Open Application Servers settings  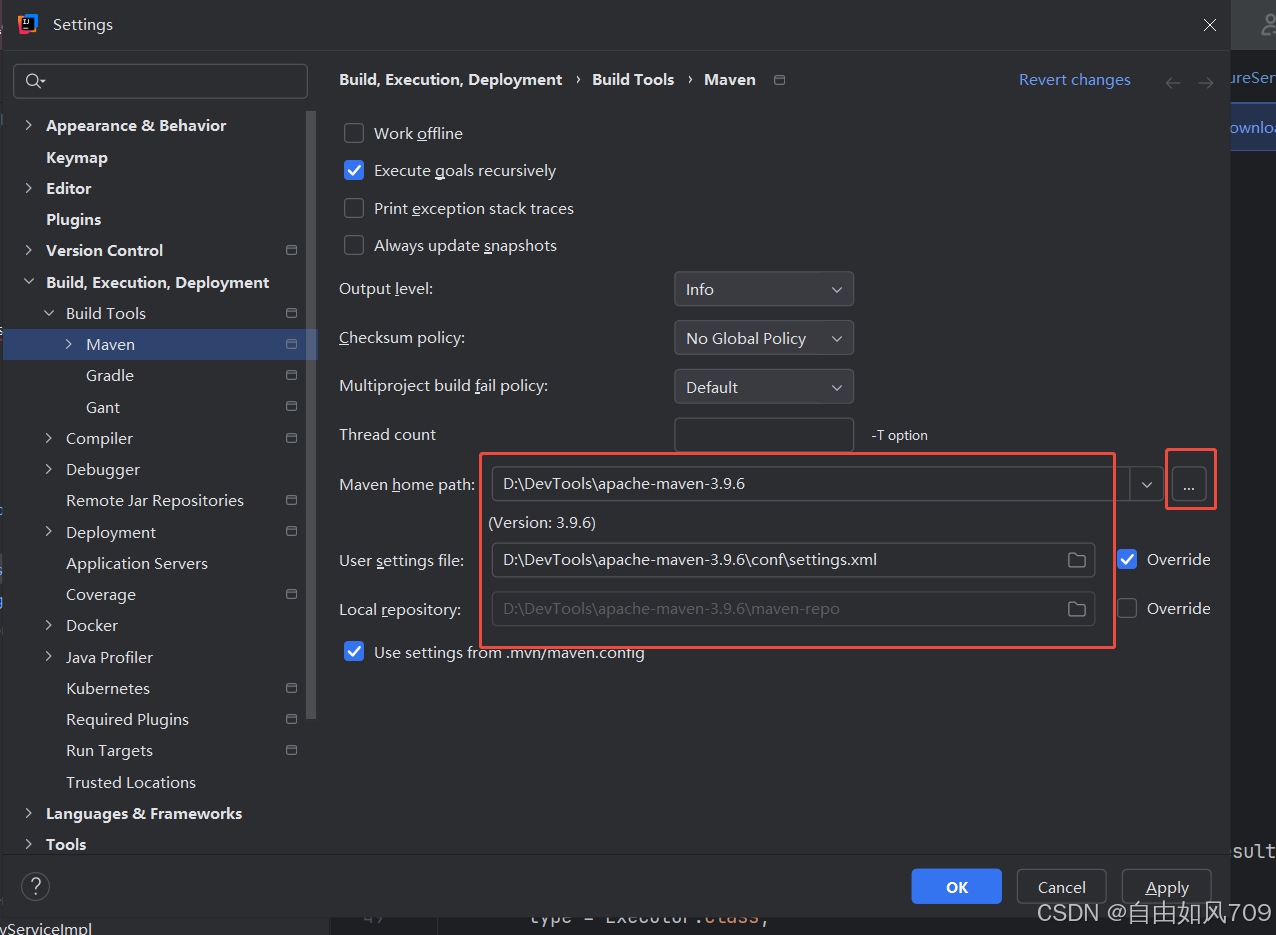point(137,563)
